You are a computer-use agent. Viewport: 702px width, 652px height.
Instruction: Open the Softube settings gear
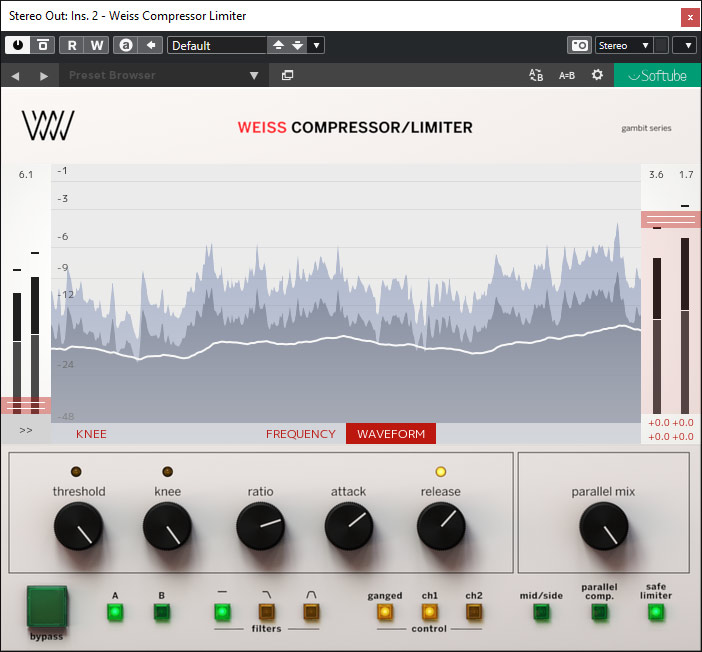597,75
